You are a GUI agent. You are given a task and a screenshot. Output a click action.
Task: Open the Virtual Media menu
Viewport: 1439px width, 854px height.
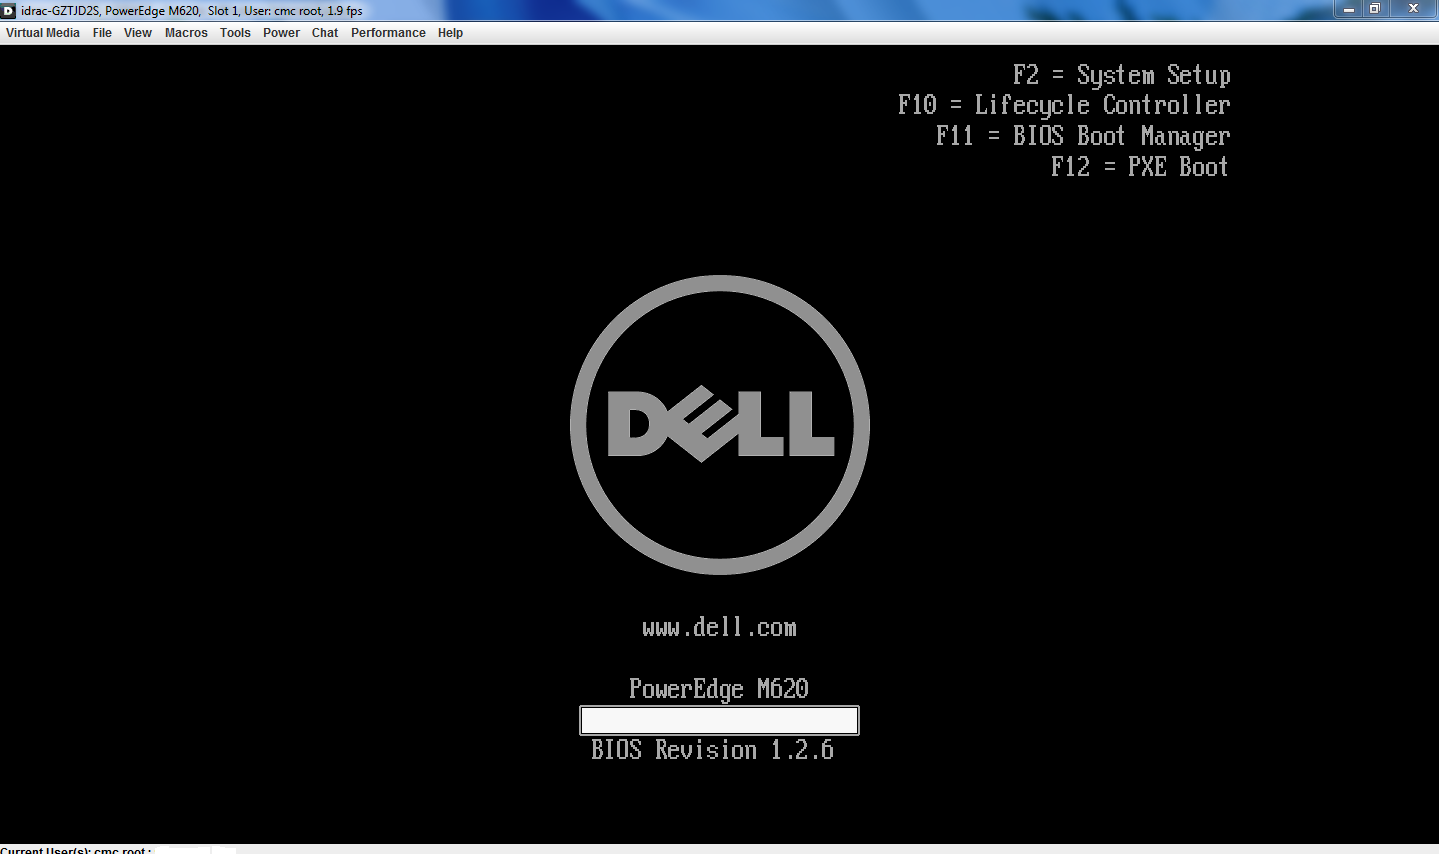point(42,32)
